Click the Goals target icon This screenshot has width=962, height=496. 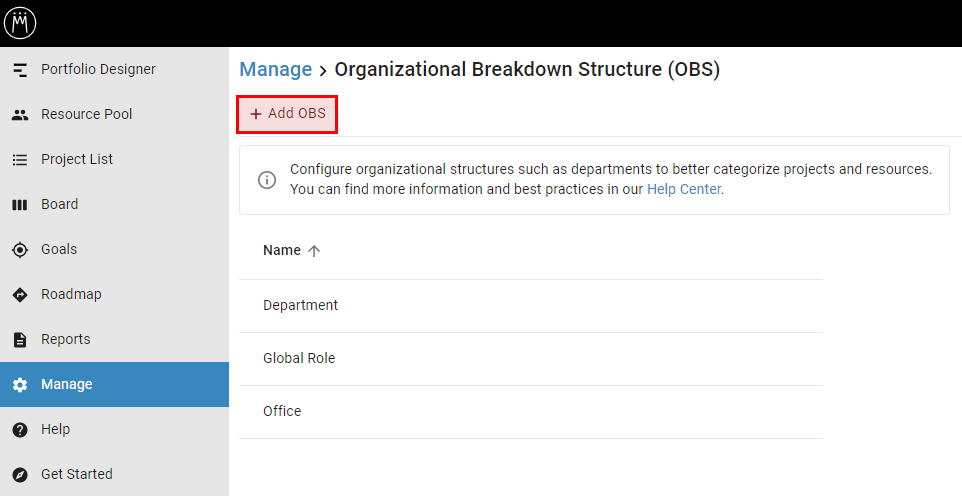click(x=20, y=250)
